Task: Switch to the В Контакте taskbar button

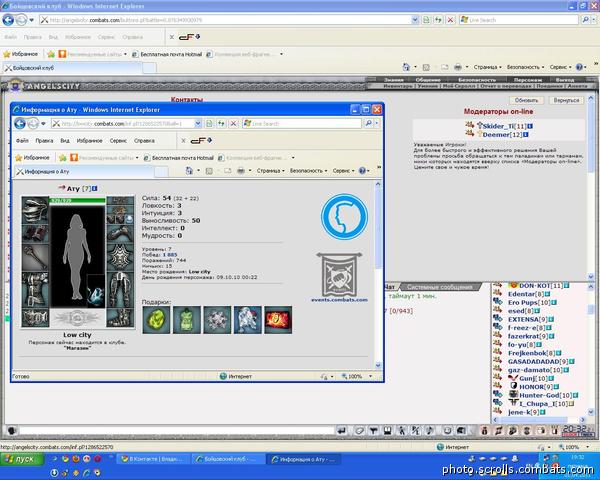Action: pos(154,459)
